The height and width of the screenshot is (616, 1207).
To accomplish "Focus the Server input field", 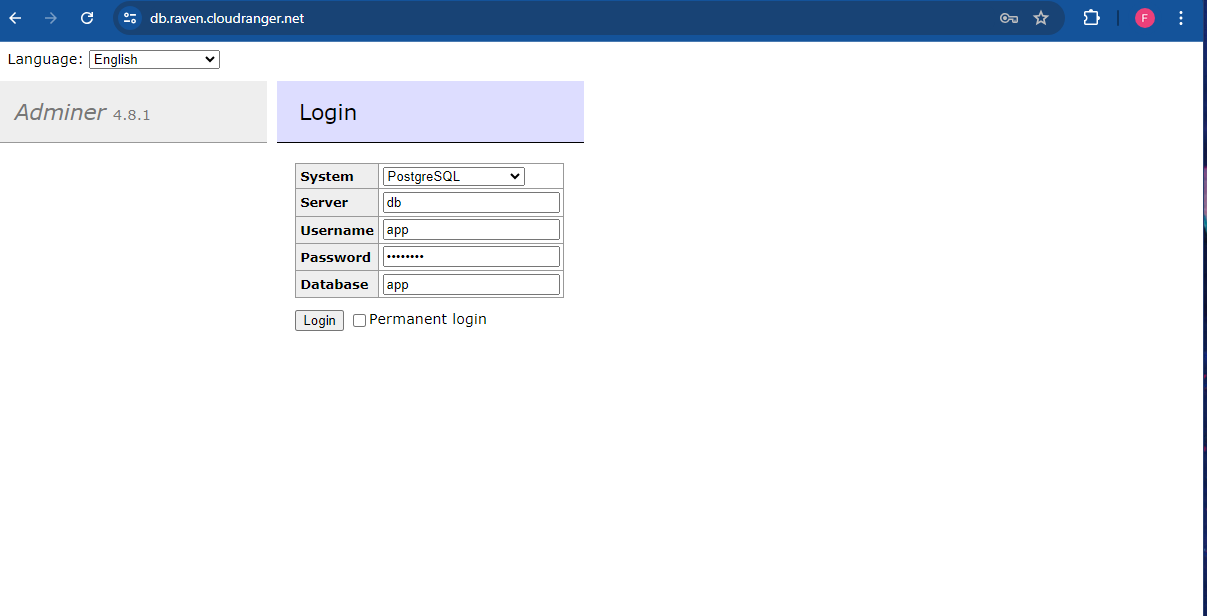I will click(470, 201).
